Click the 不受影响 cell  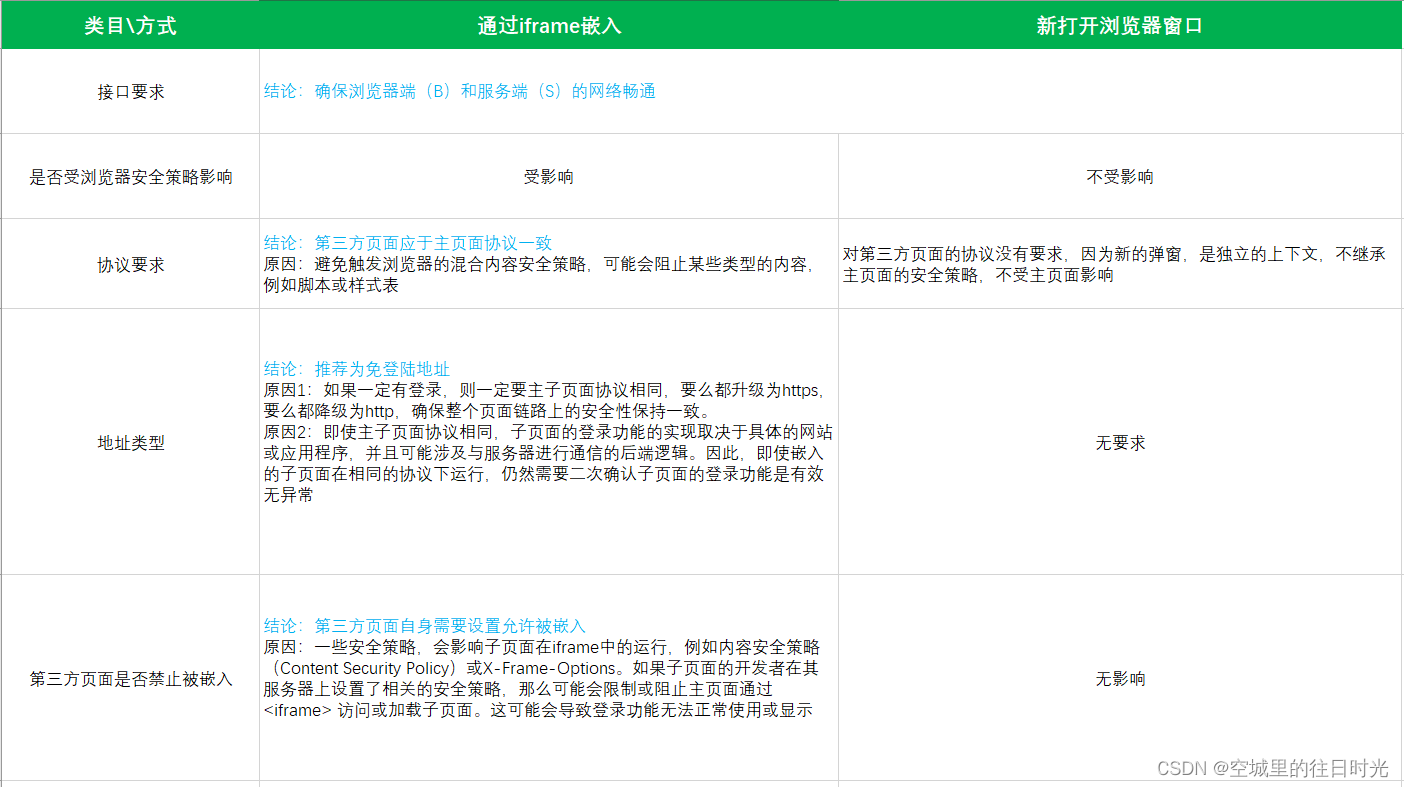click(x=1120, y=177)
